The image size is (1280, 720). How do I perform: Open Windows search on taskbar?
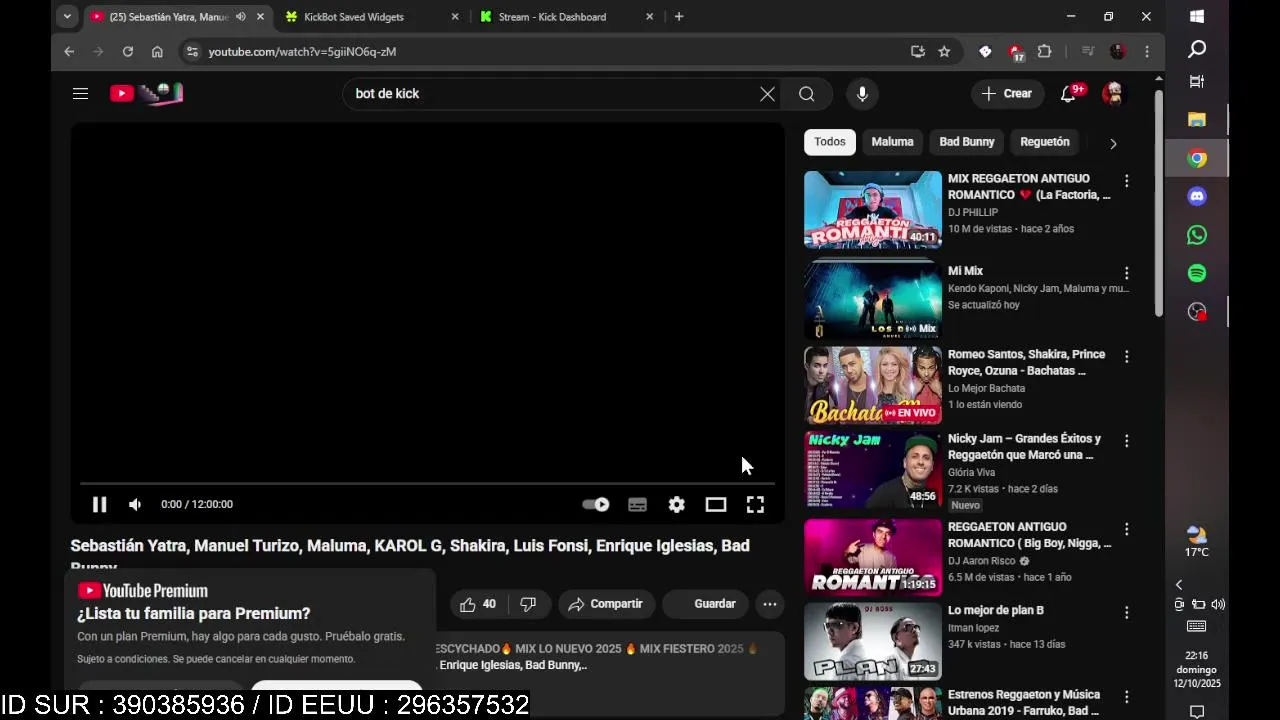(1197, 49)
